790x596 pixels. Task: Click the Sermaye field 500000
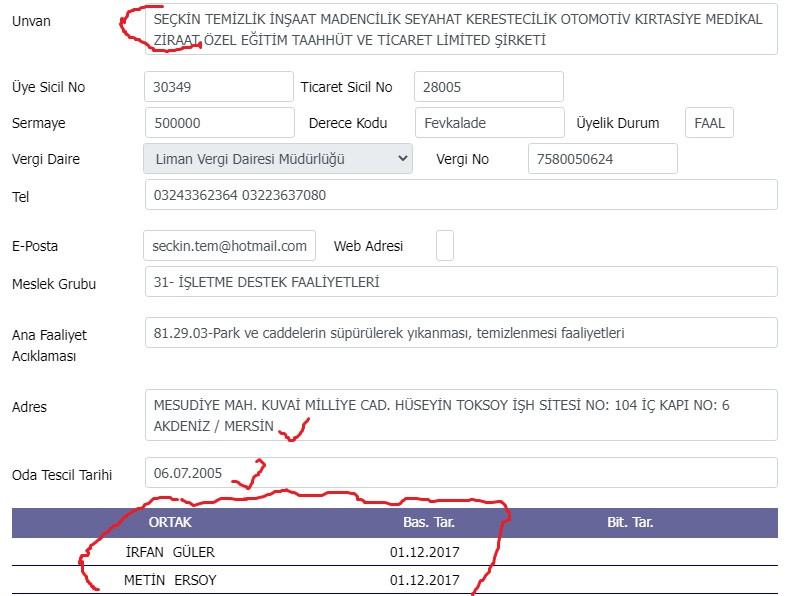pyautogui.click(x=220, y=122)
